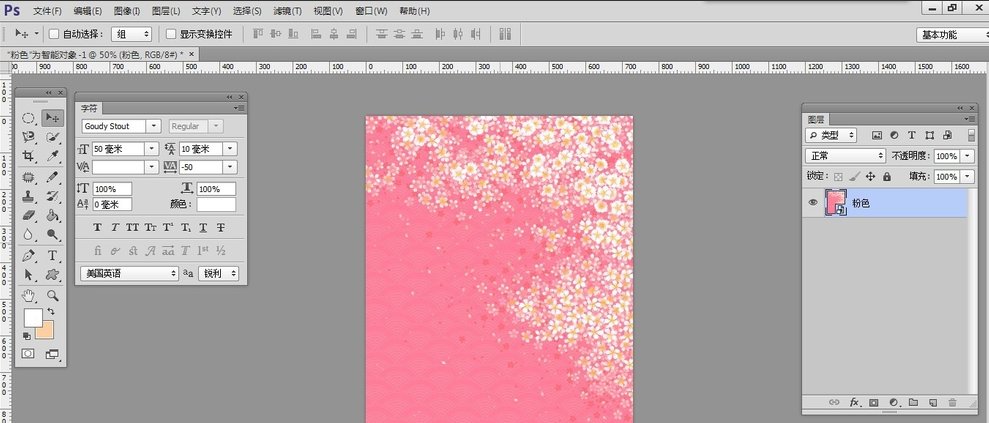Change screen mode from the toolbox
Viewport: 989px width, 423px height.
52,354
